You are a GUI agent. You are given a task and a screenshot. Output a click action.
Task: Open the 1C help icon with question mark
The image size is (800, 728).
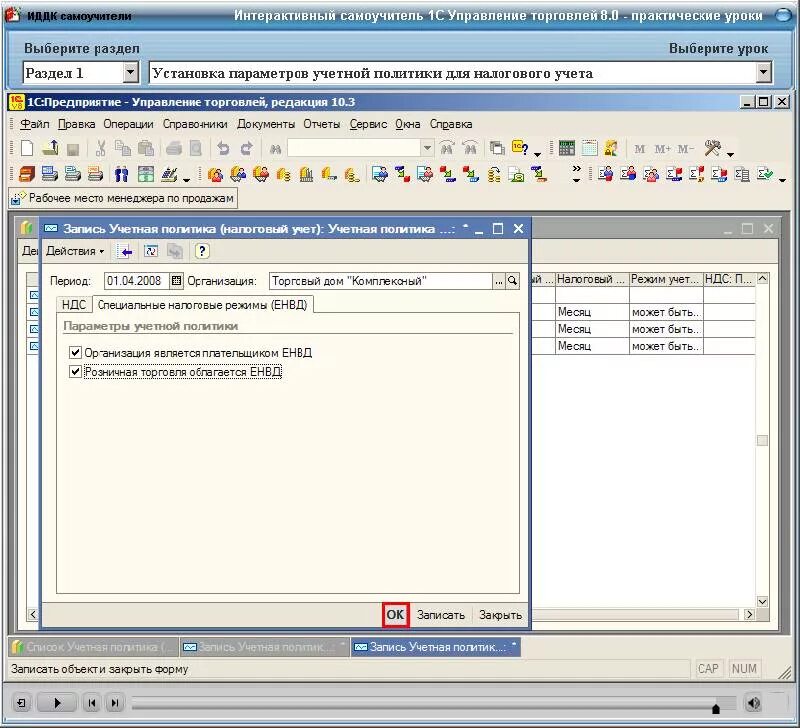tap(520, 148)
